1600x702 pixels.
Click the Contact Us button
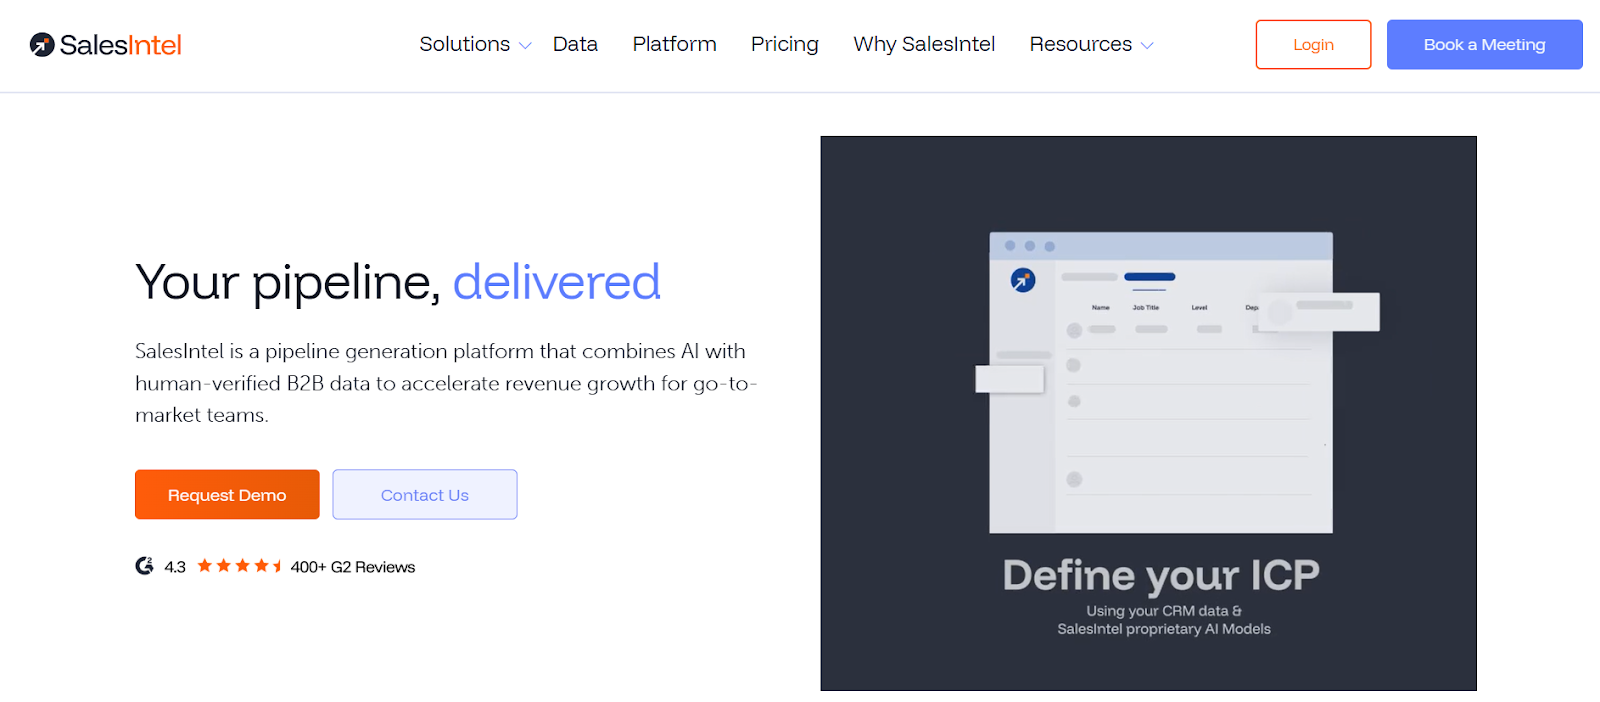point(425,495)
